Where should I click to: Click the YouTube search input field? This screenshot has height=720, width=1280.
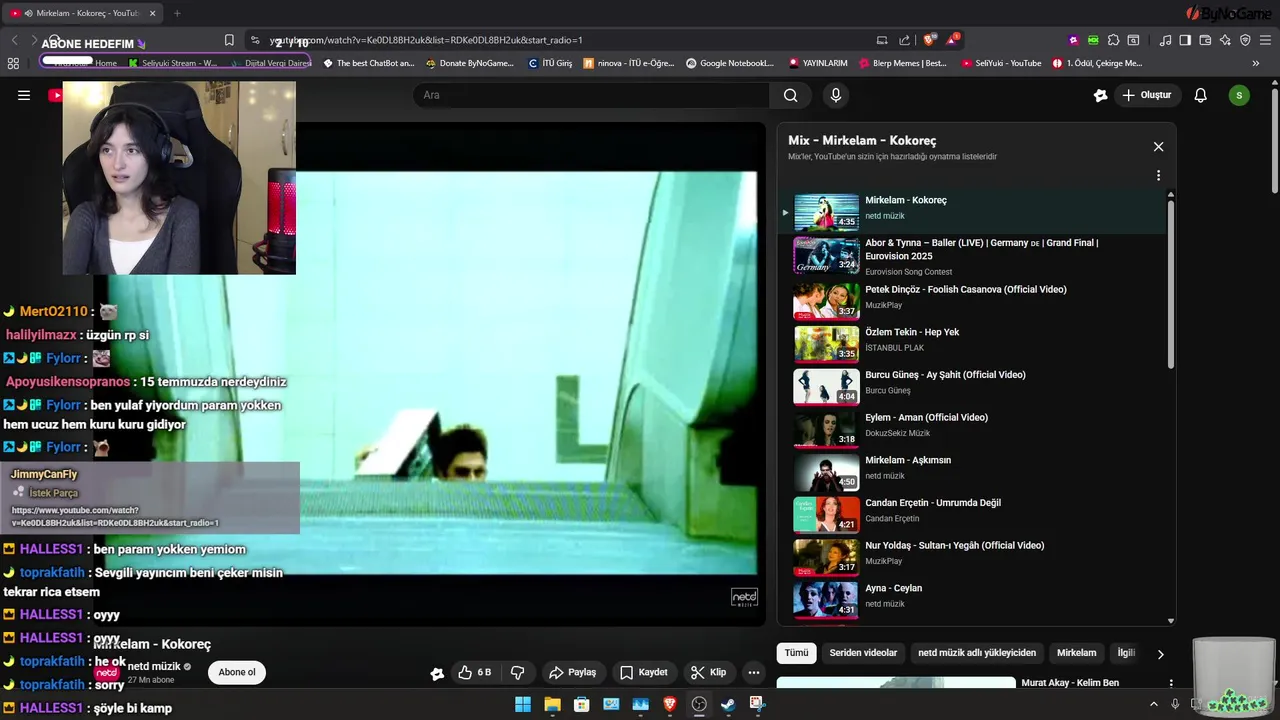pyautogui.click(x=591, y=95)
